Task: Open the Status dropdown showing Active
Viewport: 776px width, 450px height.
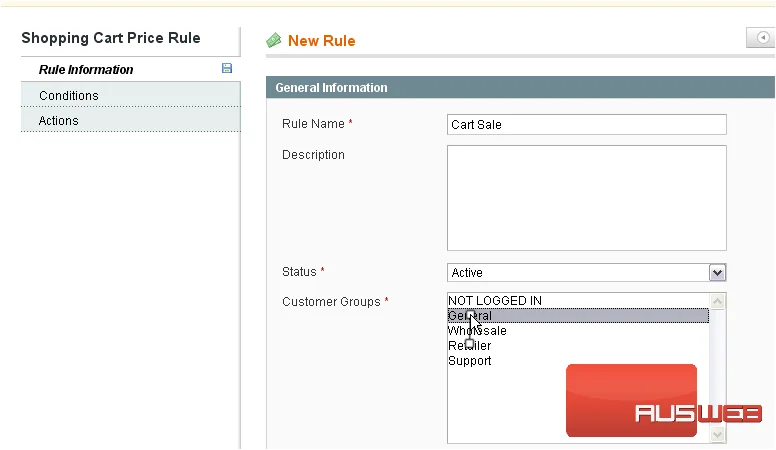Action: [586, 273]
